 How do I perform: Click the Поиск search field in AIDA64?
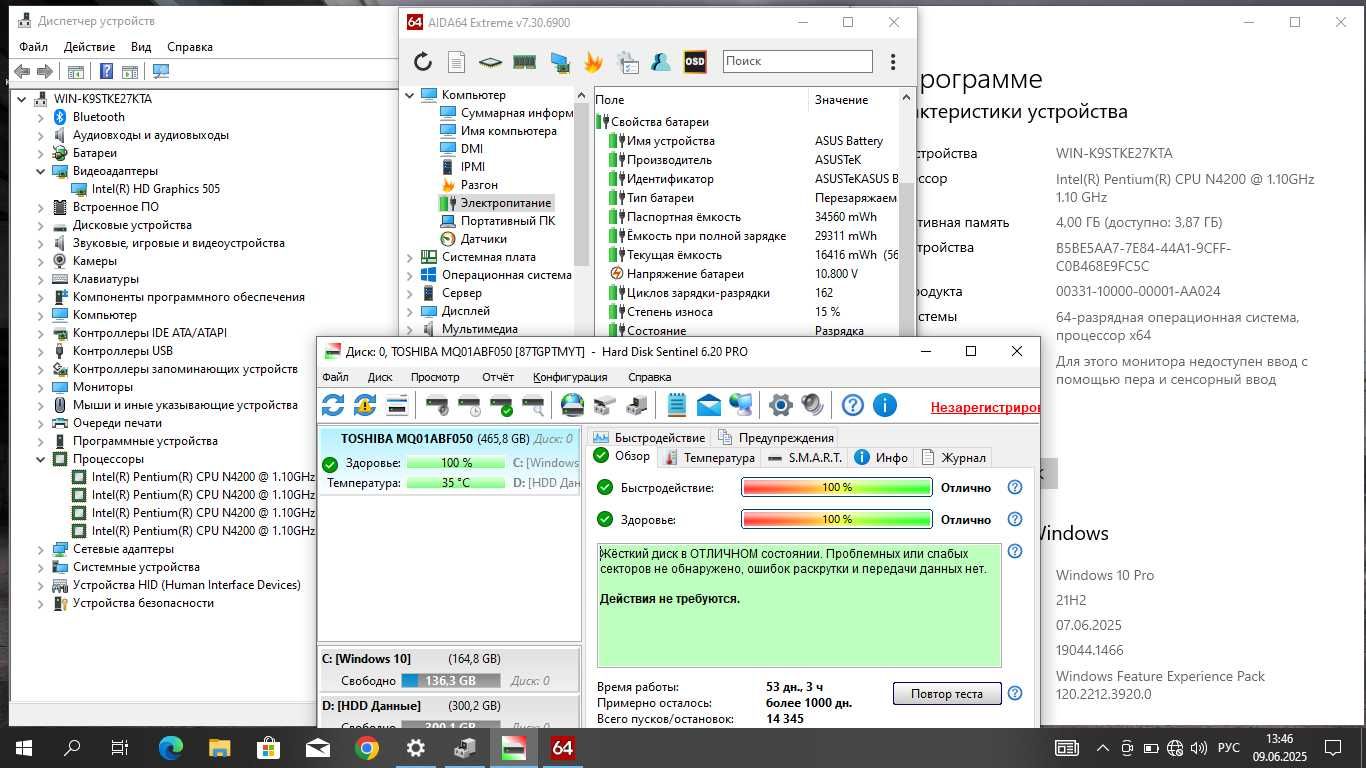tap(798, 61)
